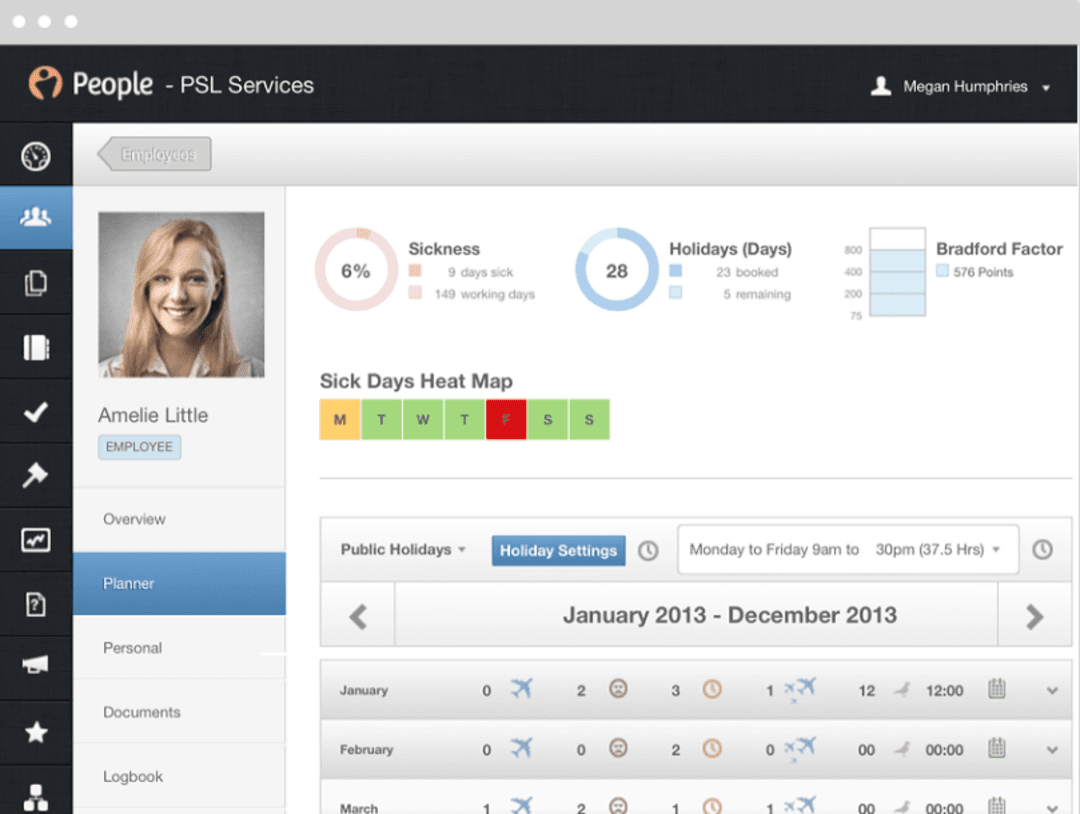1080x814 pixels.
Task: Open the Public Holidays dropdown
Action: coord(401,549)
